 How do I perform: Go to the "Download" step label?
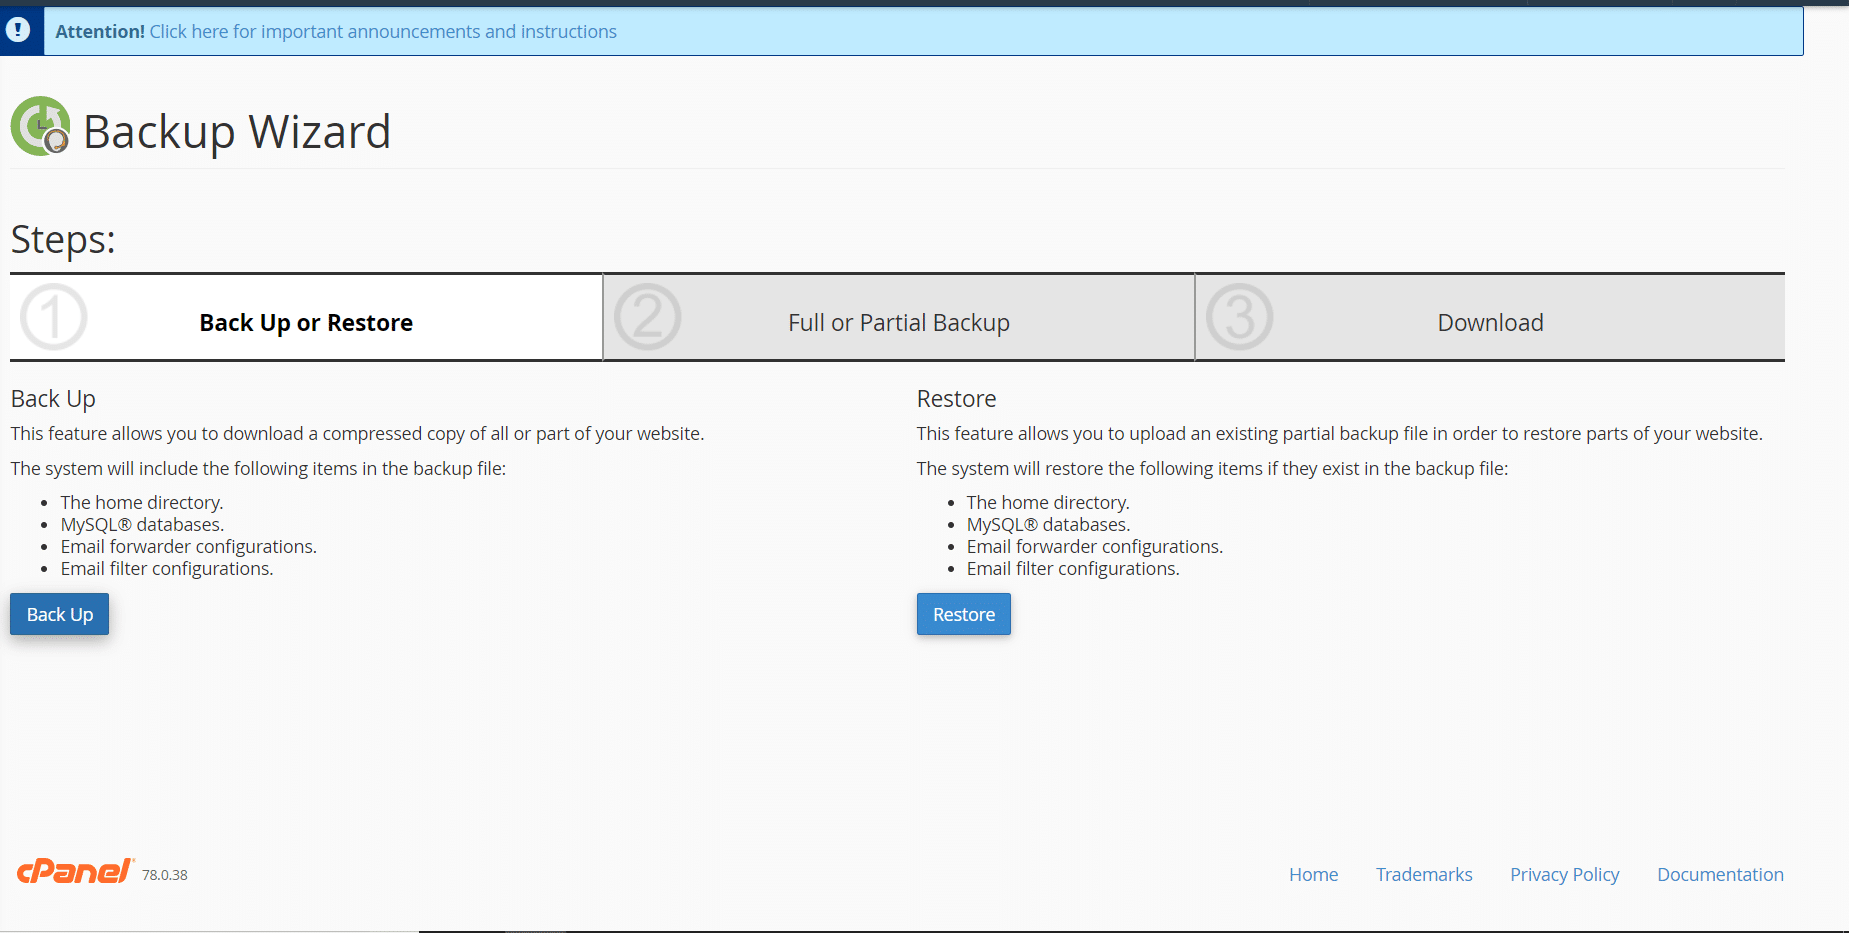click(1490, 323)
